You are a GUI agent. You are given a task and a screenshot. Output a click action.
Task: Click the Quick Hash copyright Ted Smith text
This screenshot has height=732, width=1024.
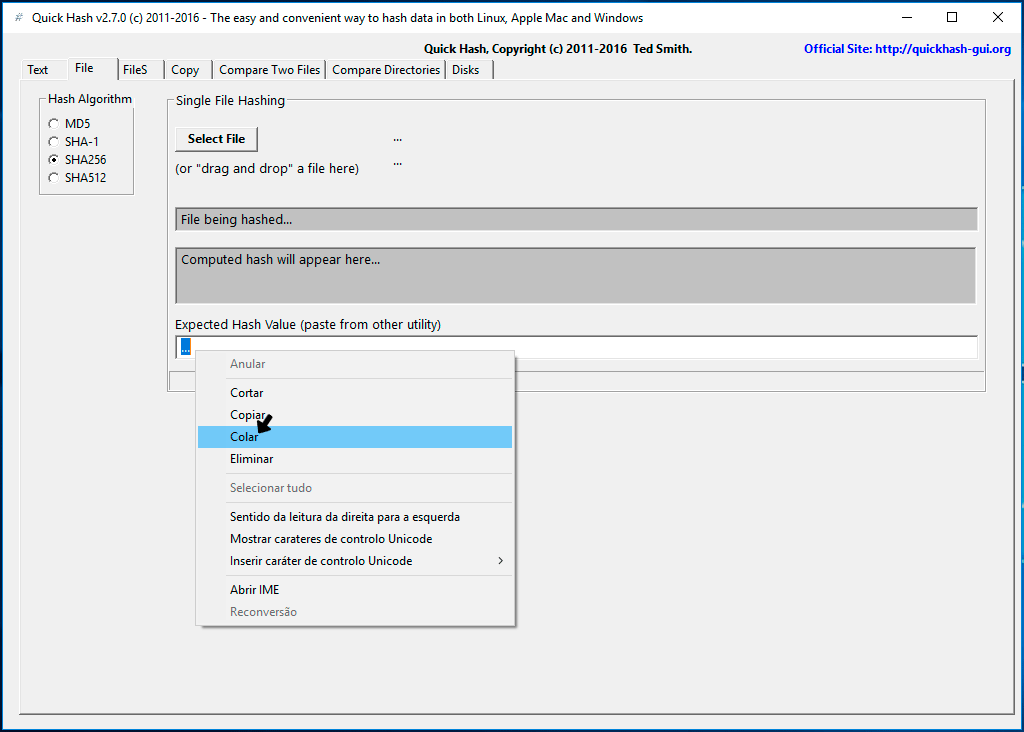point(558,49)
